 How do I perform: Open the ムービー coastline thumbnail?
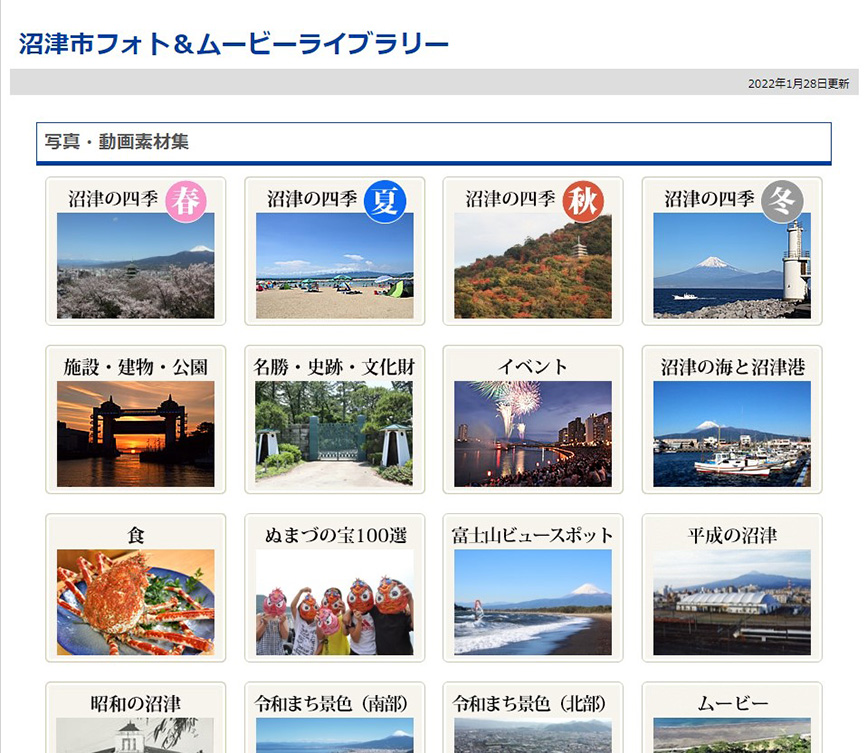(732, 735)
